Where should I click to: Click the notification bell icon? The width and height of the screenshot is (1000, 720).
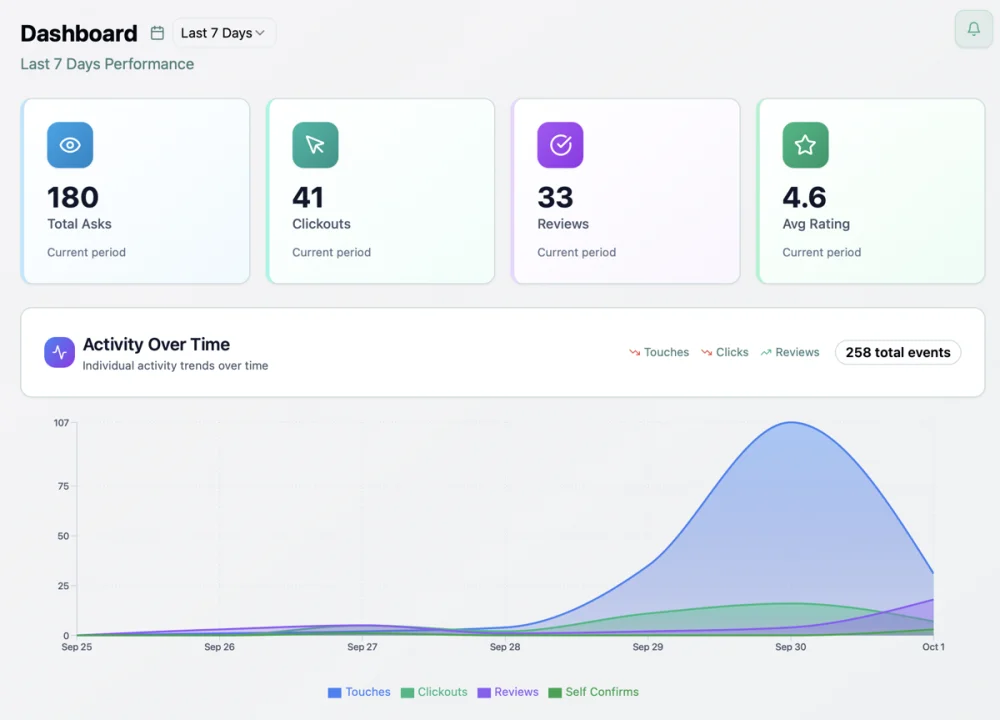point(973,29)
